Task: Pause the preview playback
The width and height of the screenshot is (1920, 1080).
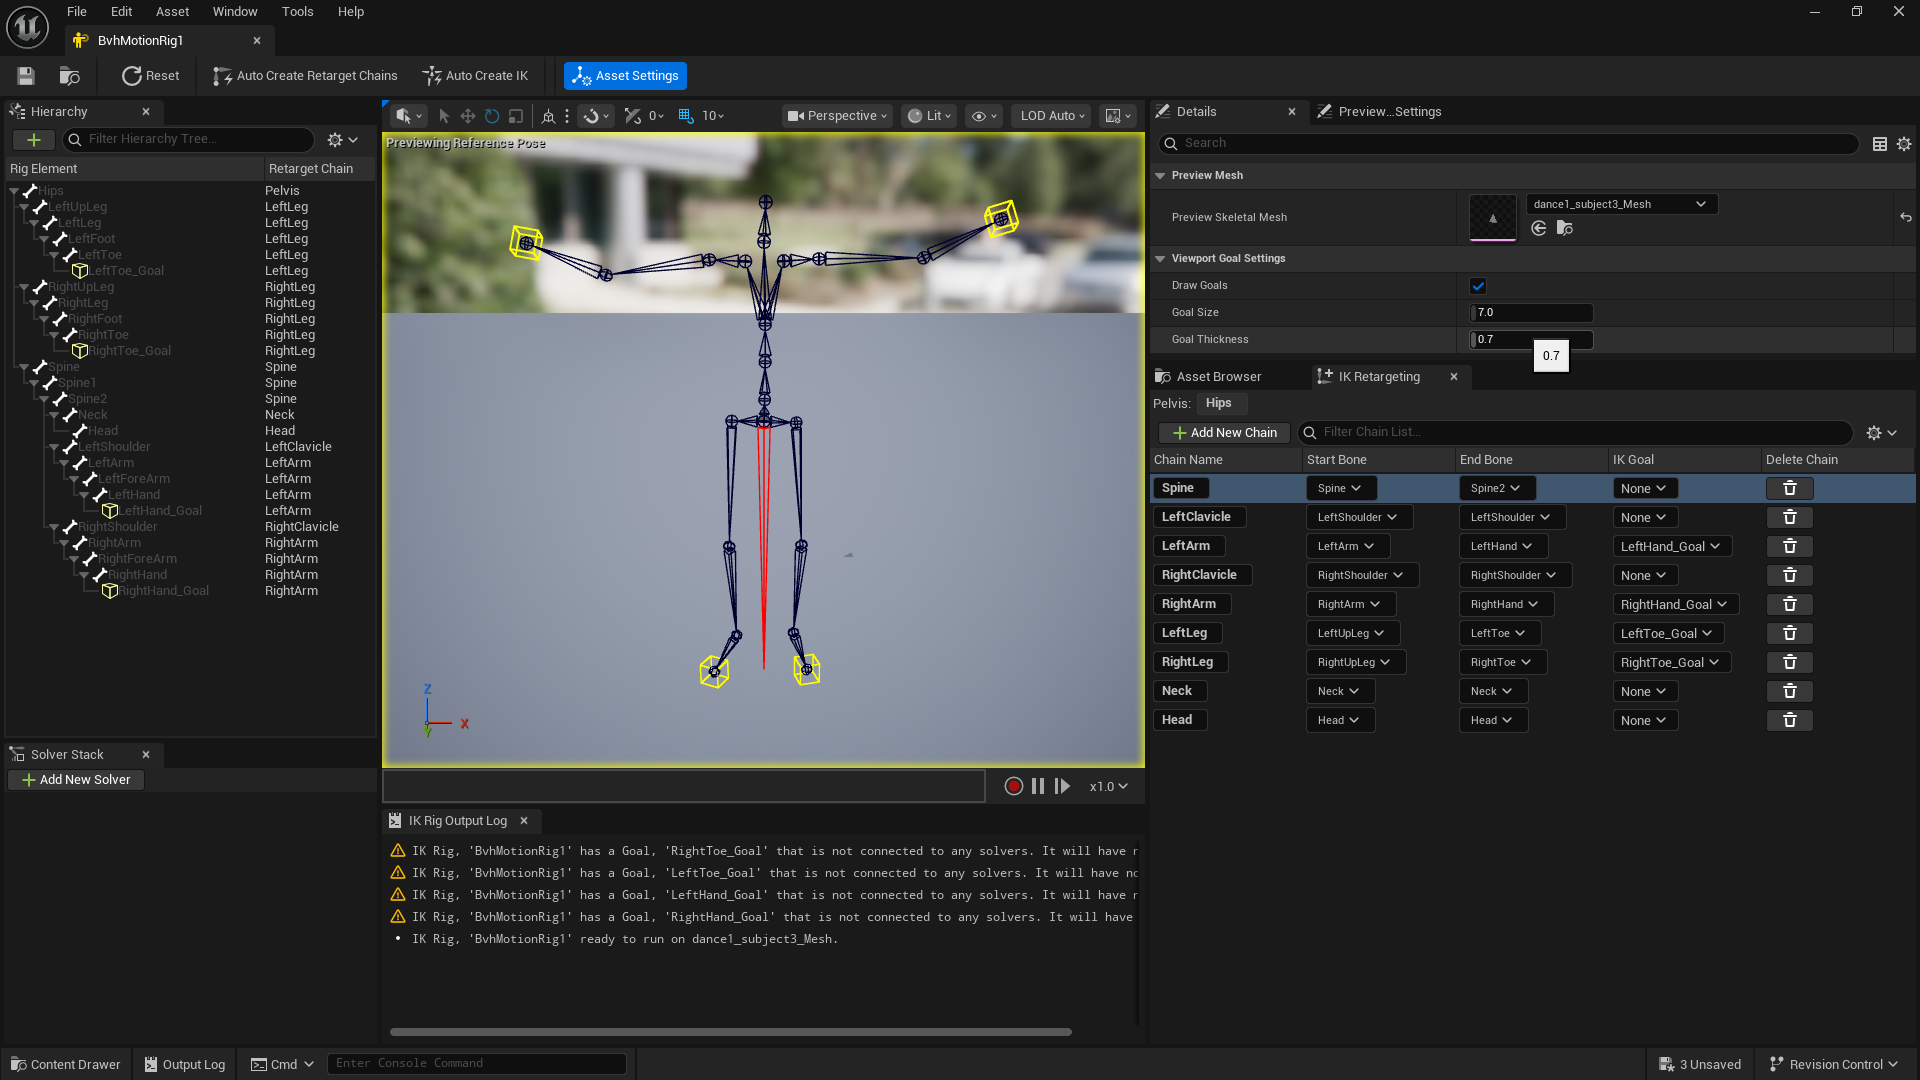Action: 1038,786
